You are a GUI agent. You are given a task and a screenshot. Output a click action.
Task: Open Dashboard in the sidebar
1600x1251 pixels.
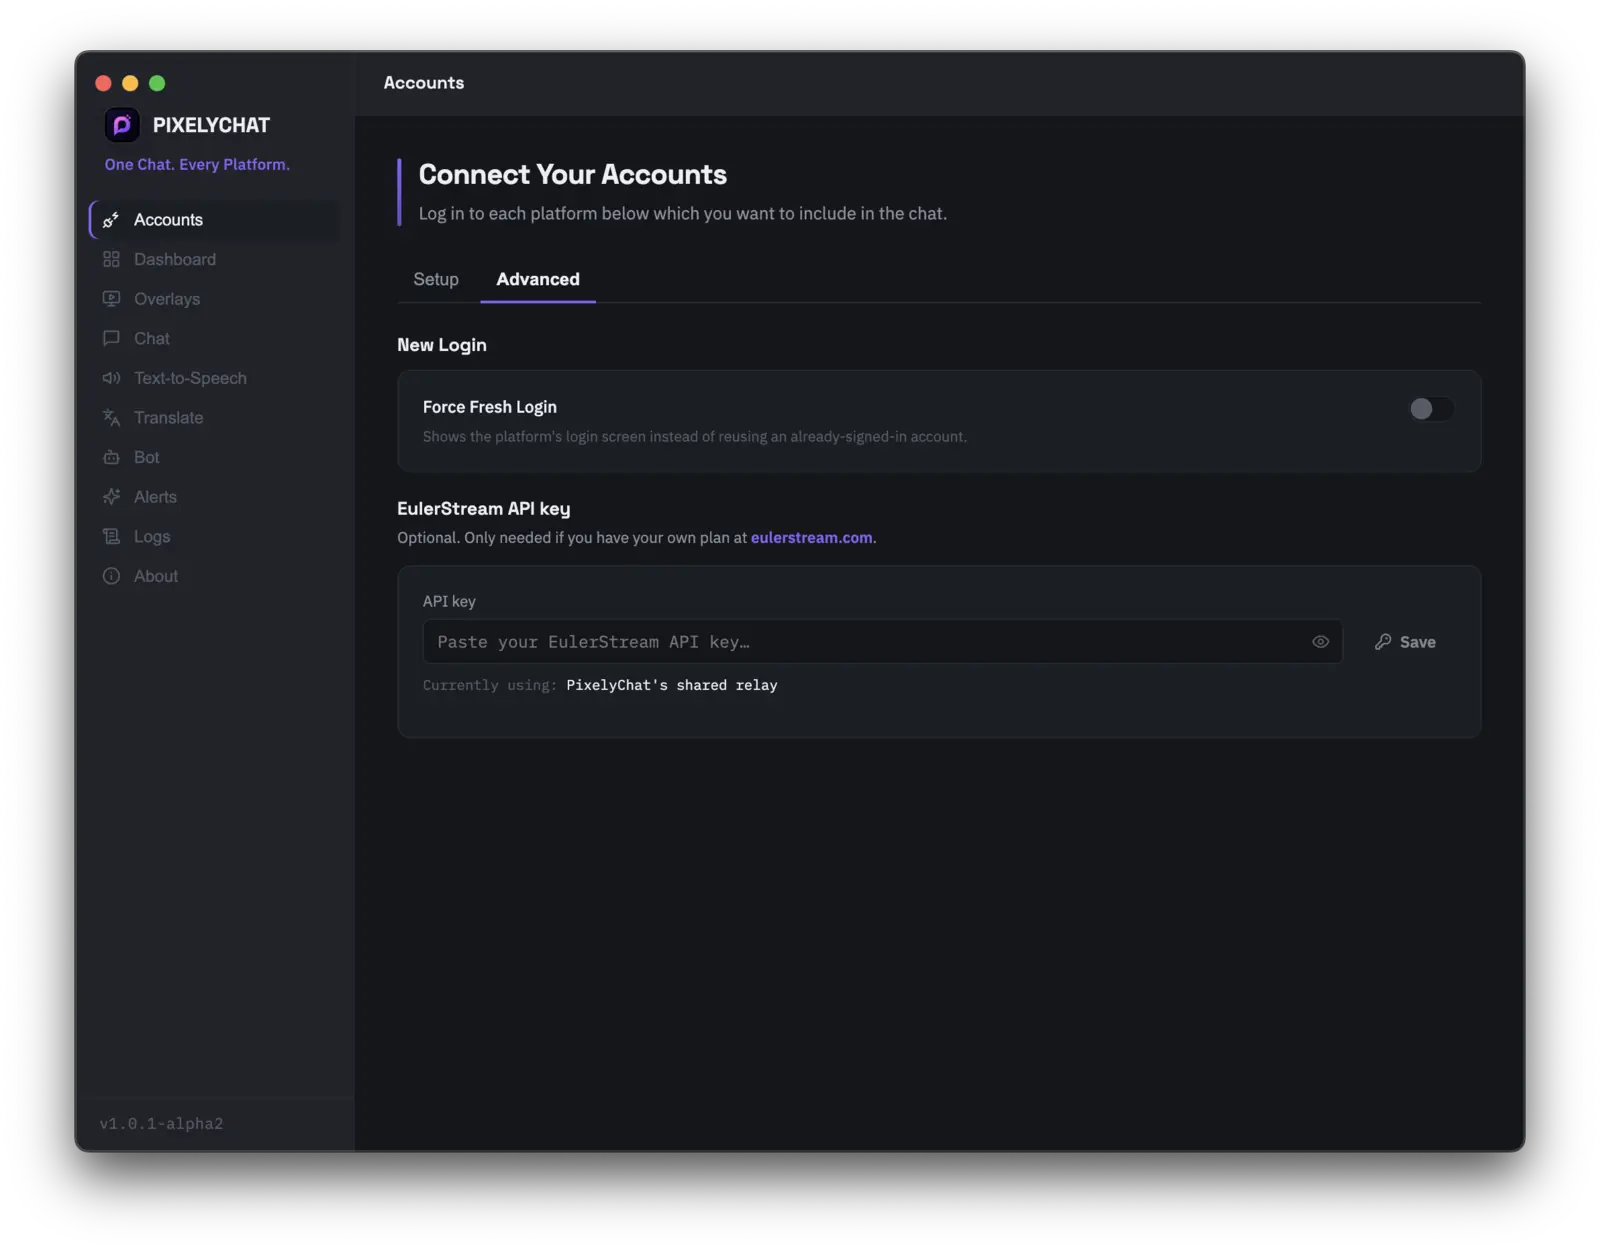(x=215, y=259)
